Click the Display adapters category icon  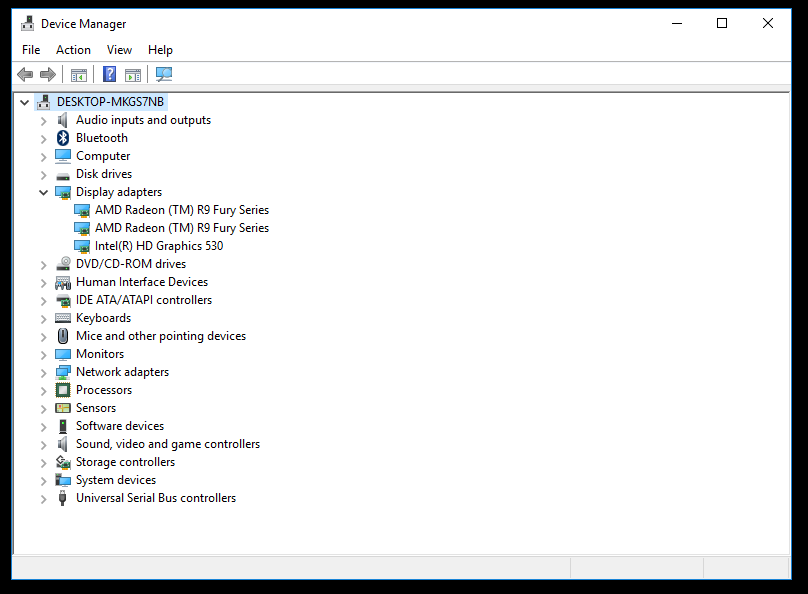[x=63, y=193]
